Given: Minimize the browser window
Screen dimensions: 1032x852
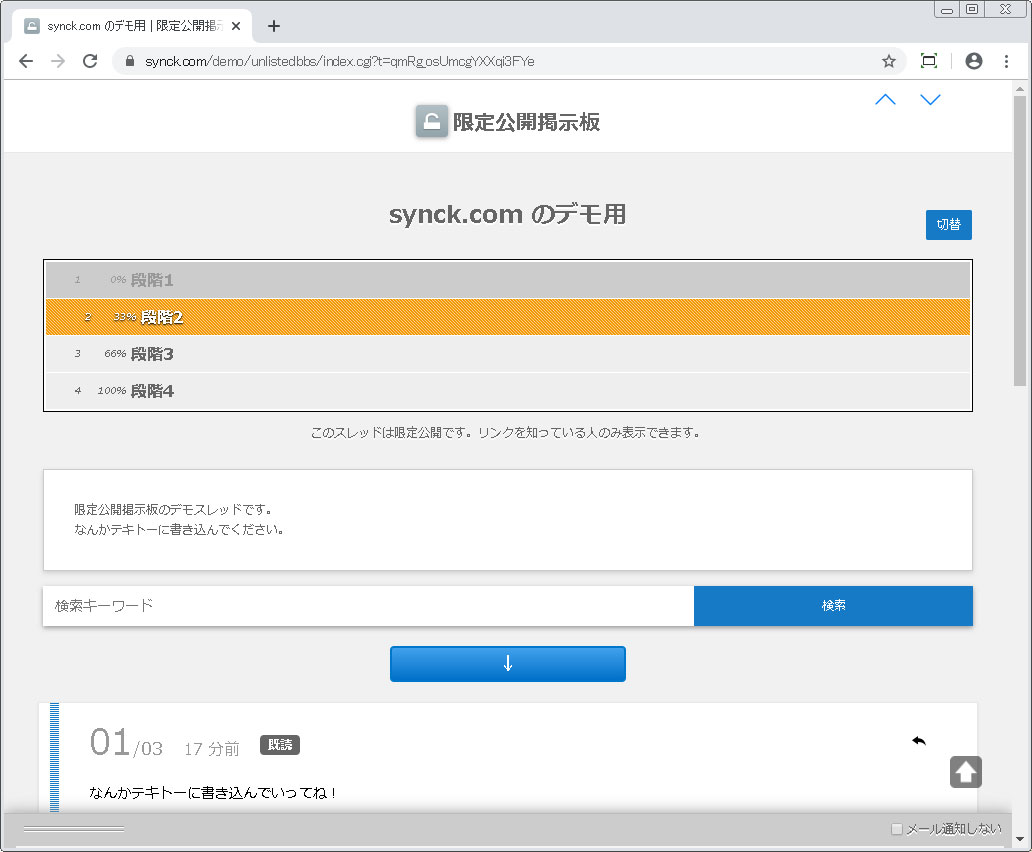Looking at the screenshot, I should [947, 9].
